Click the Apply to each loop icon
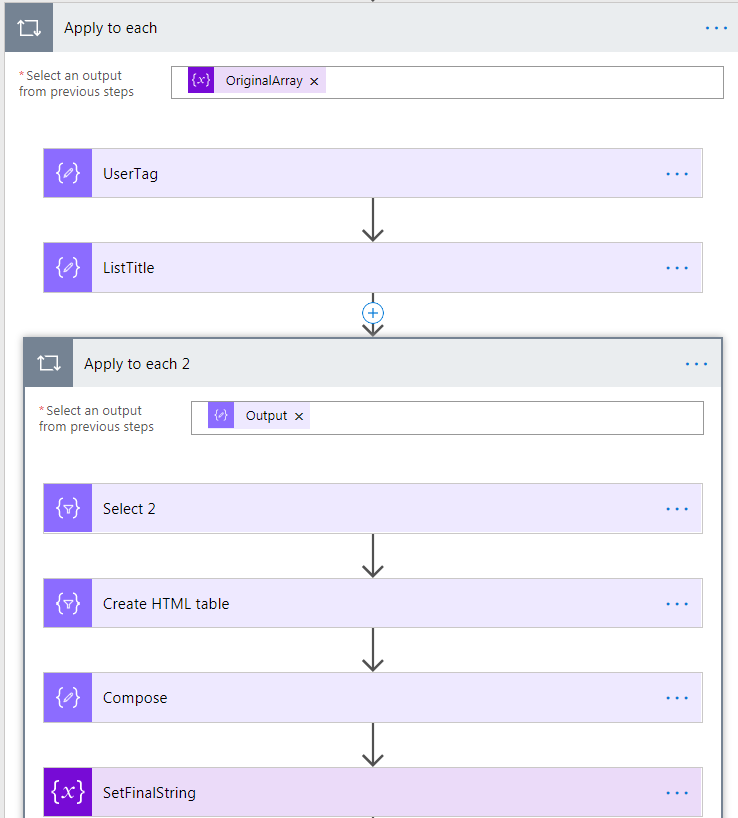The image size is (738, 818). click(x=27, y=27)
